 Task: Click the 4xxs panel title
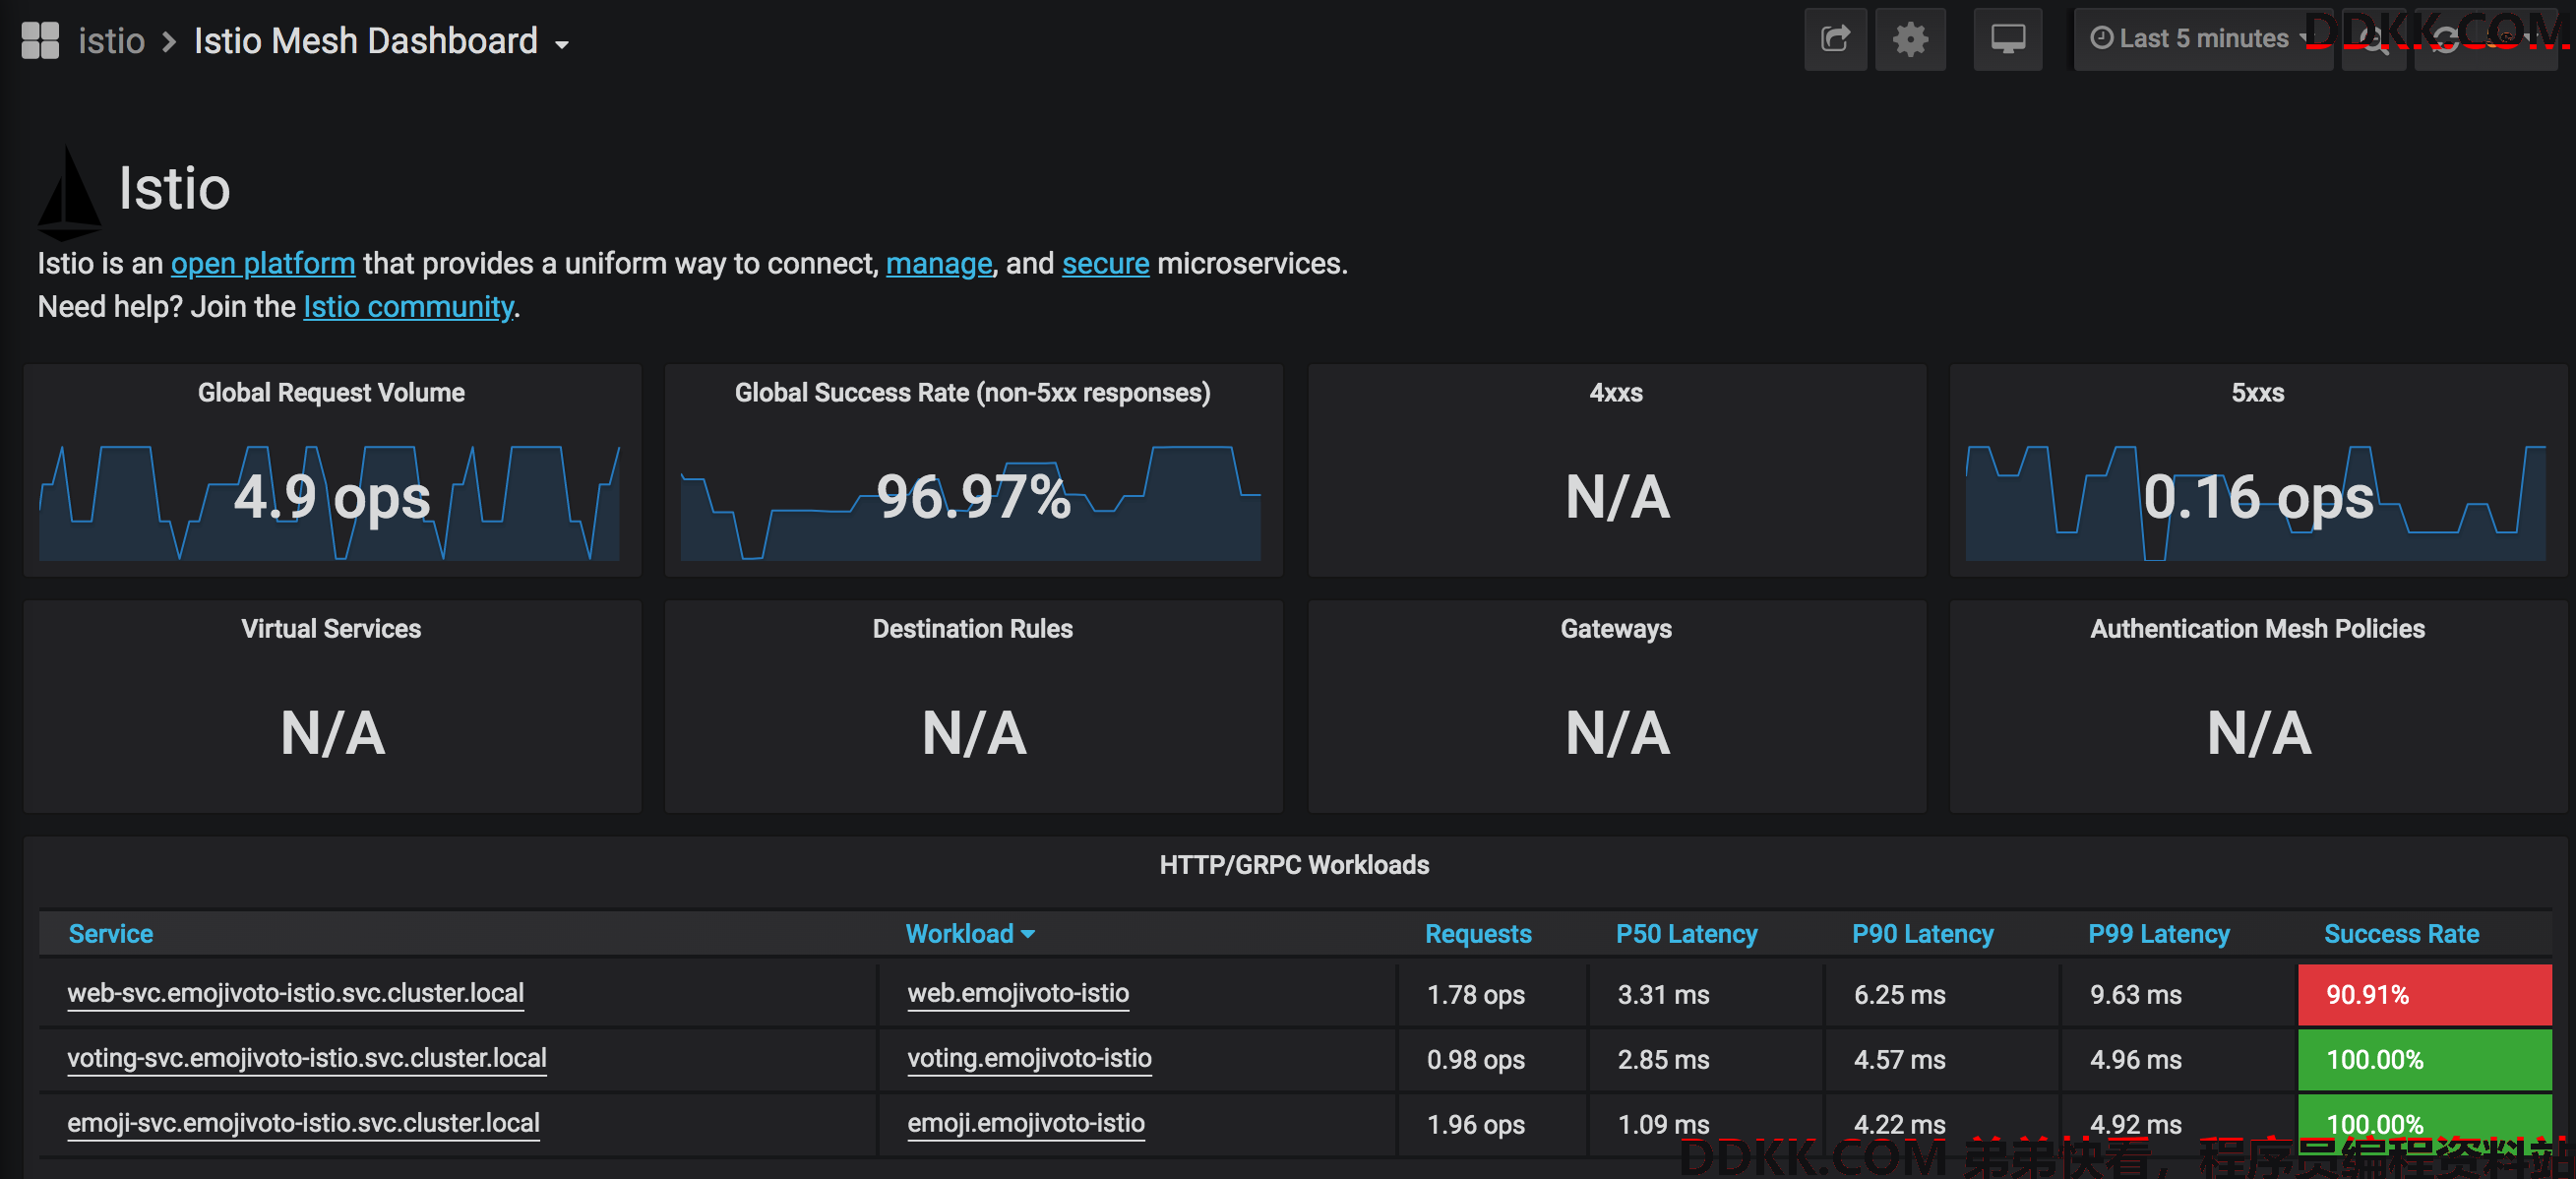[x=1616, y=392]
